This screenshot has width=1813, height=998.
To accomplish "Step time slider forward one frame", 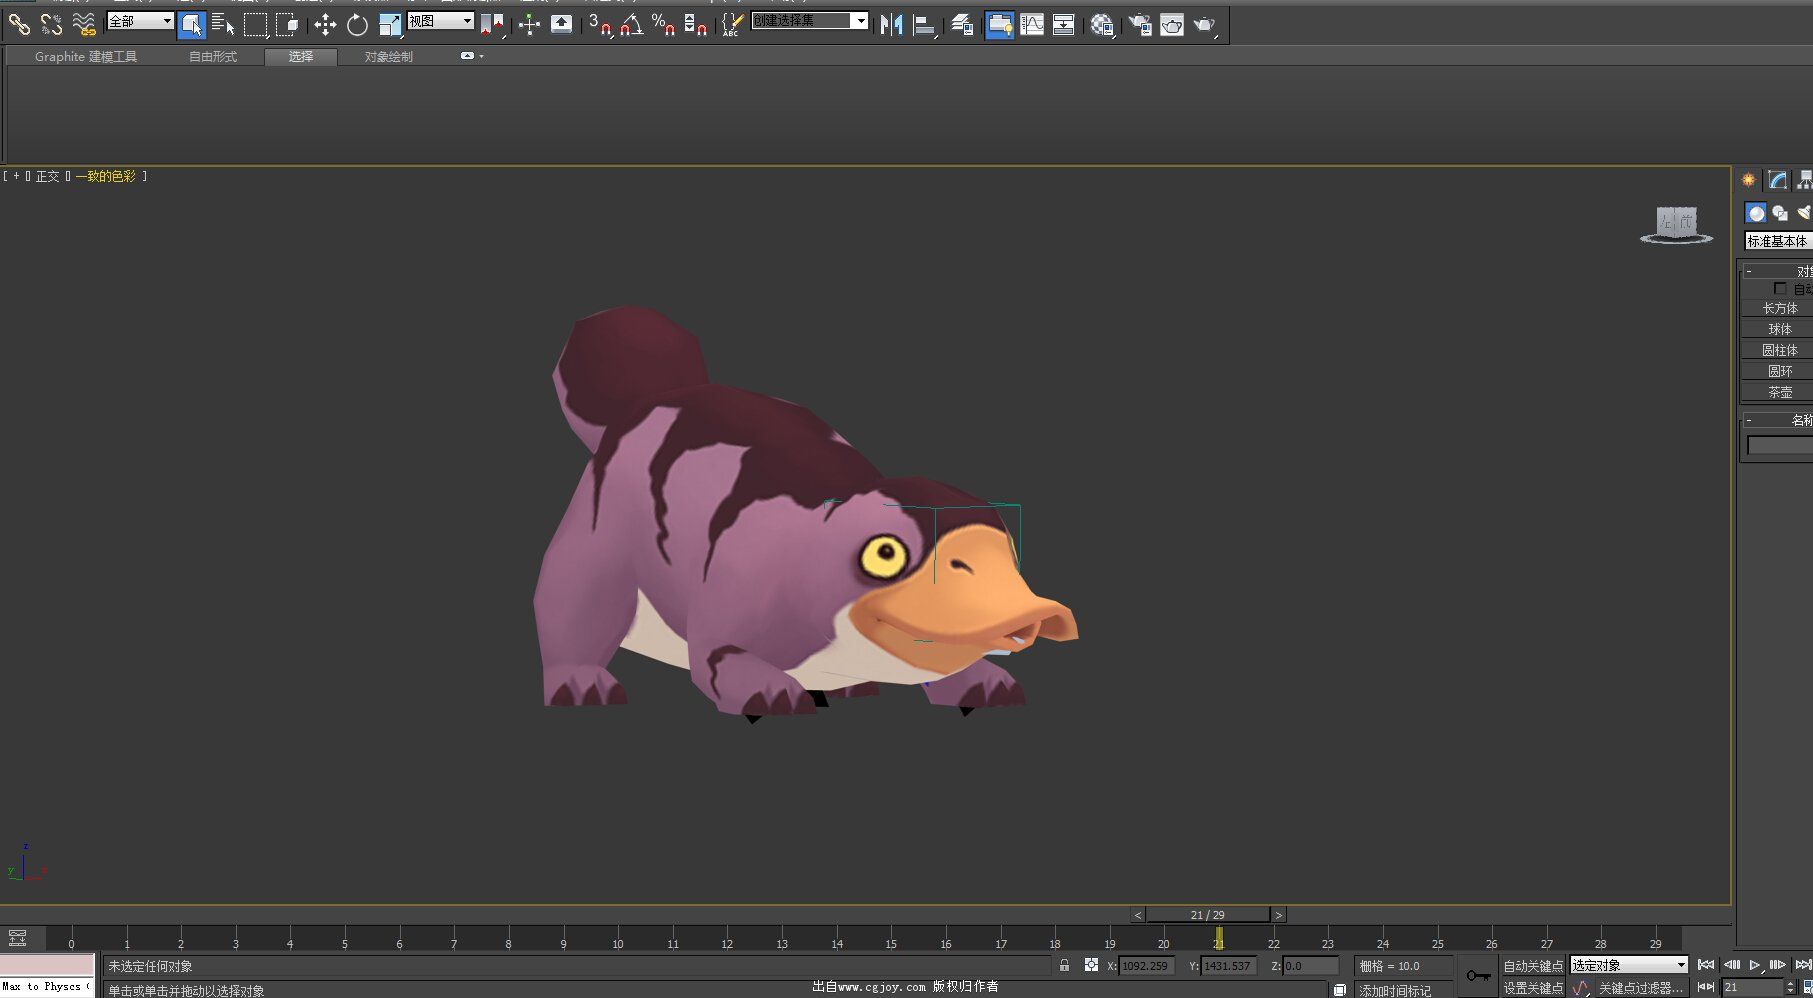I will [1278, 915].
